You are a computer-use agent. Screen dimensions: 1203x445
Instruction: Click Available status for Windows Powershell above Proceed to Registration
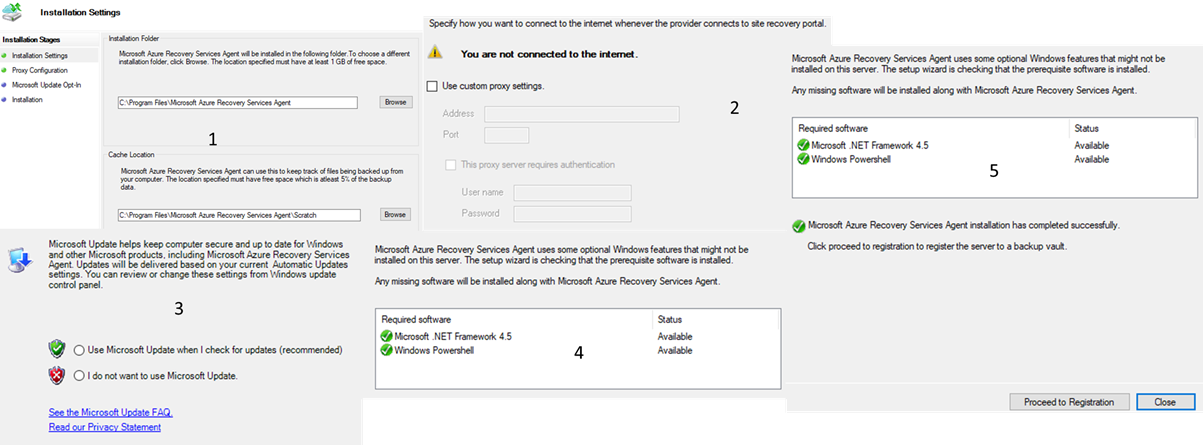1091,159
